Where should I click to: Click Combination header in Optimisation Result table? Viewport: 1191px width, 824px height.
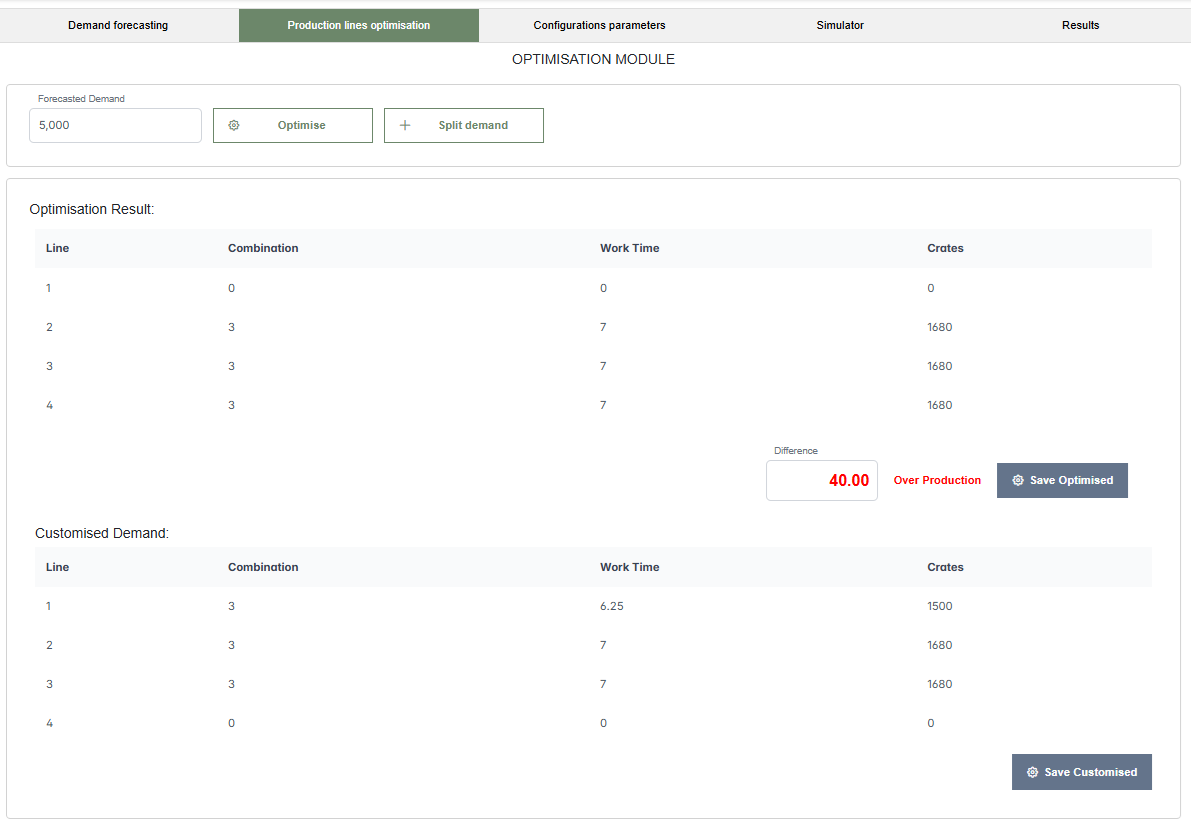(x=263, y=248)
